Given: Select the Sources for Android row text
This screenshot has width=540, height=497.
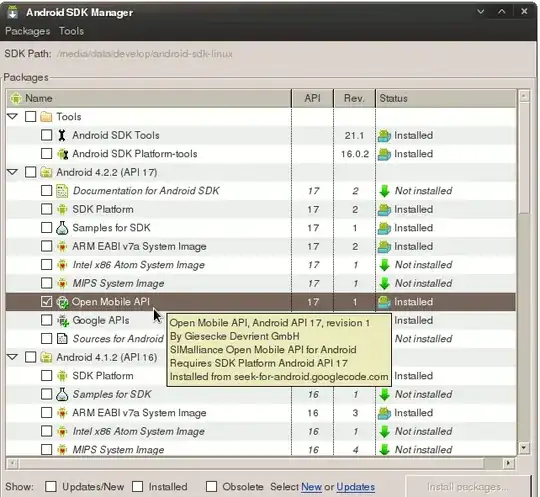Looking at the screenshot, I should (x=118, y=339).
